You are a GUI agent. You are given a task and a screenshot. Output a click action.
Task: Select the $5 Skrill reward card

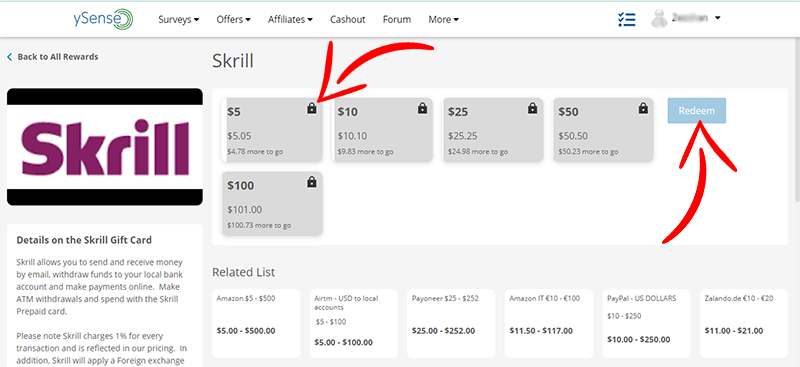[x=272, y=130]
